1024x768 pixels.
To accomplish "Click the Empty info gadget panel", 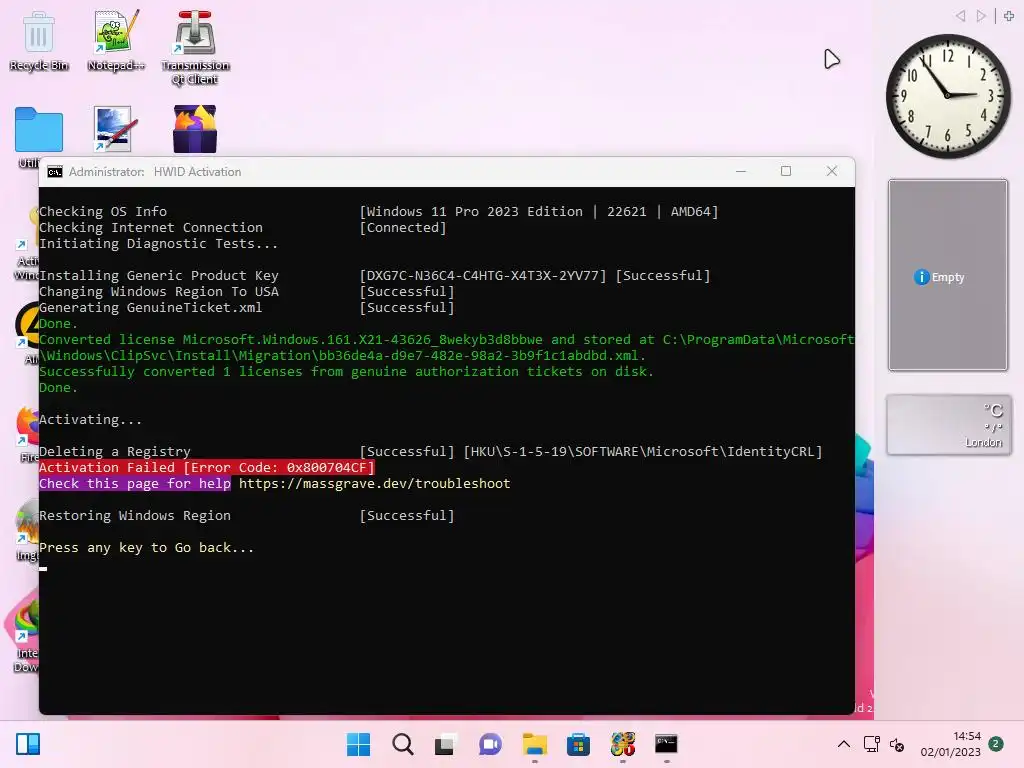I will click(948, 275).
